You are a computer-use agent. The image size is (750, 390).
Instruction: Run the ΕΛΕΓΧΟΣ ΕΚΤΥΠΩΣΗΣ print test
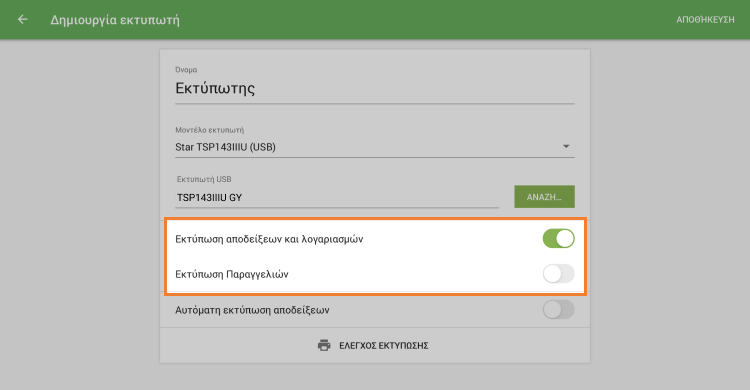tap(375, 345)
